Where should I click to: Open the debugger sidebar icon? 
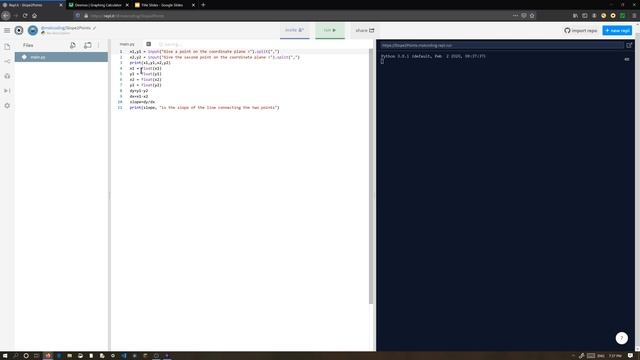pos(7,91)
